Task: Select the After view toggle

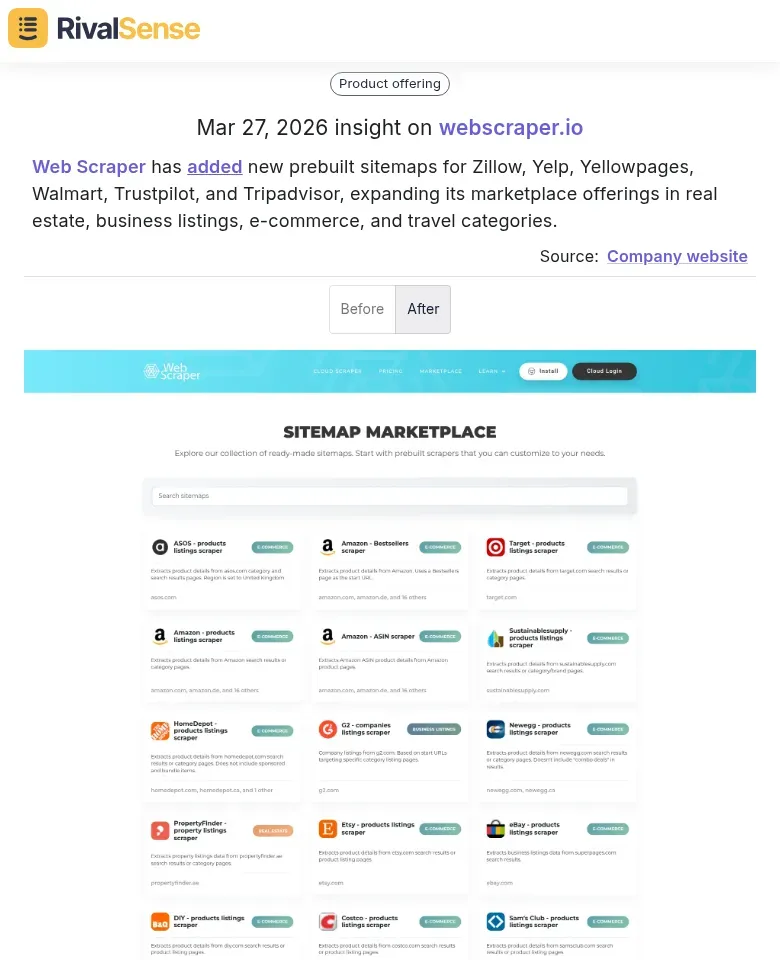Action: tap(423, 309)
